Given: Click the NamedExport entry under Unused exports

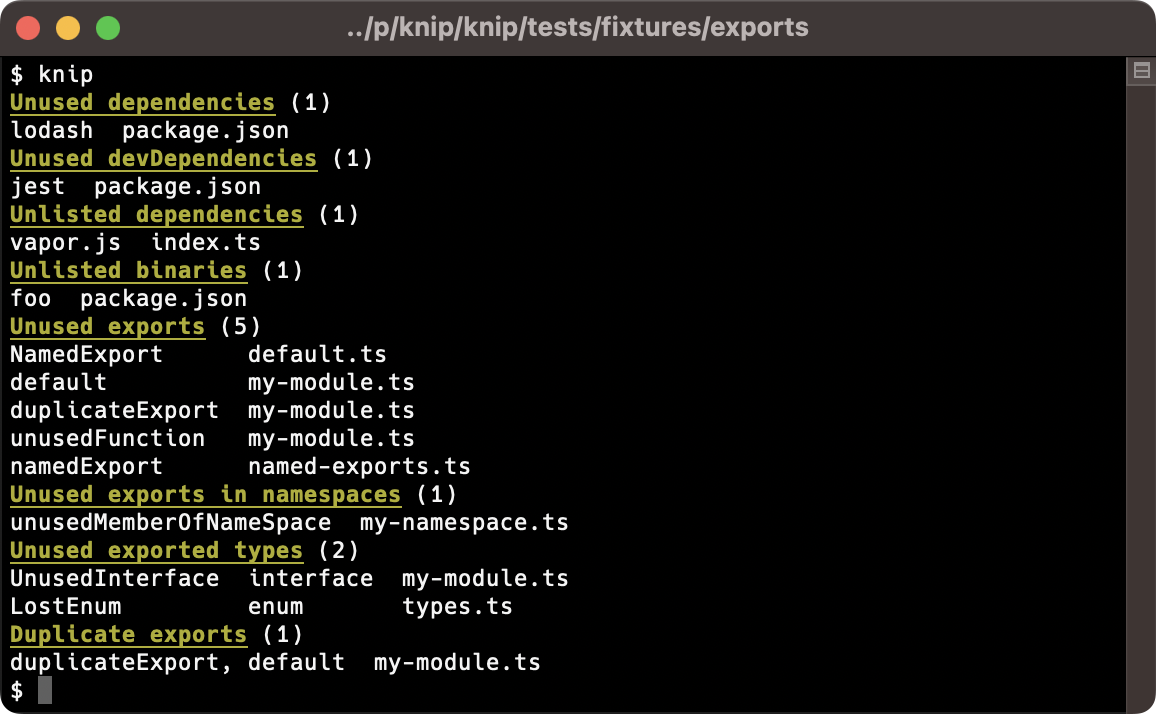Looking at the screenshot, I should pos(86,354).
